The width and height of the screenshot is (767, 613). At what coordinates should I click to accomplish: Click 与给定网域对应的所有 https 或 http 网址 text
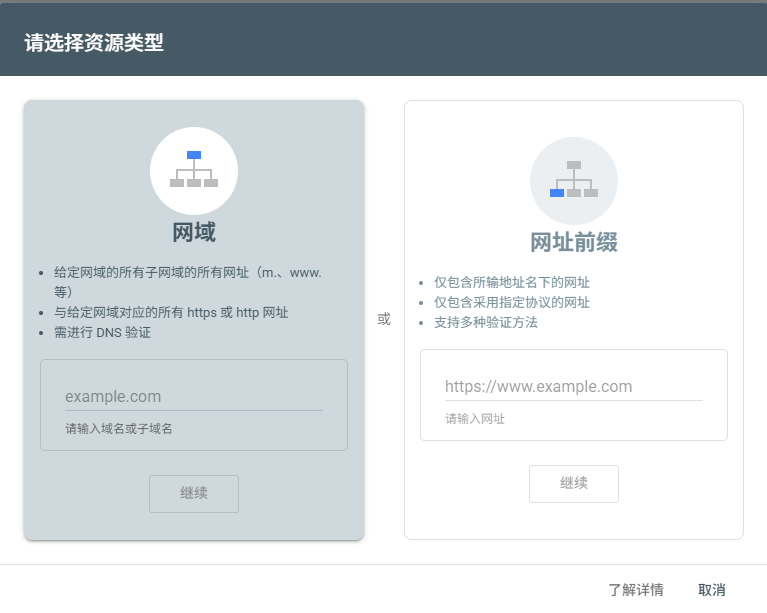(171, 313)
